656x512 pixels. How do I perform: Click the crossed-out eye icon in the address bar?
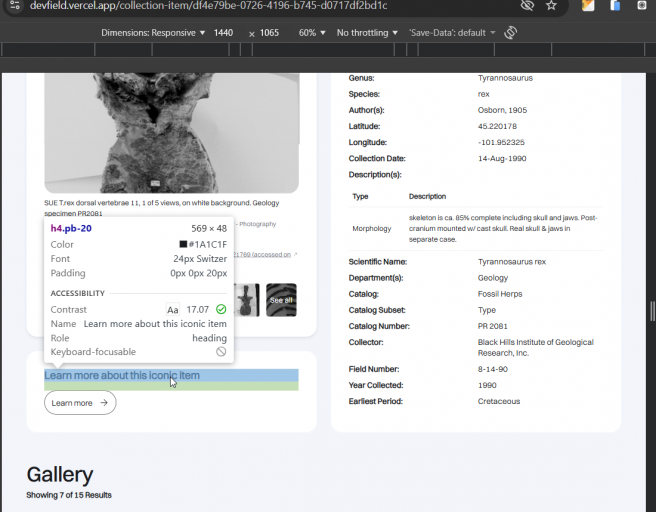click(527, 5)
